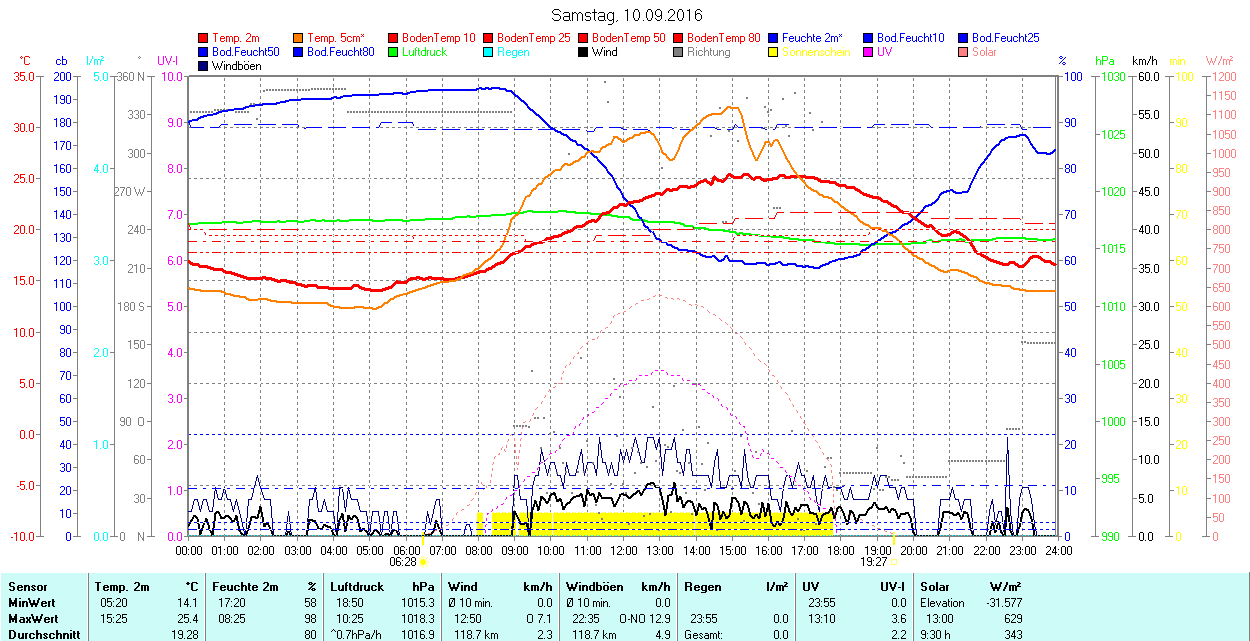Click the average temperature value 19.28
This screenshot has width=1250, height=641.
tap(184, 634)
